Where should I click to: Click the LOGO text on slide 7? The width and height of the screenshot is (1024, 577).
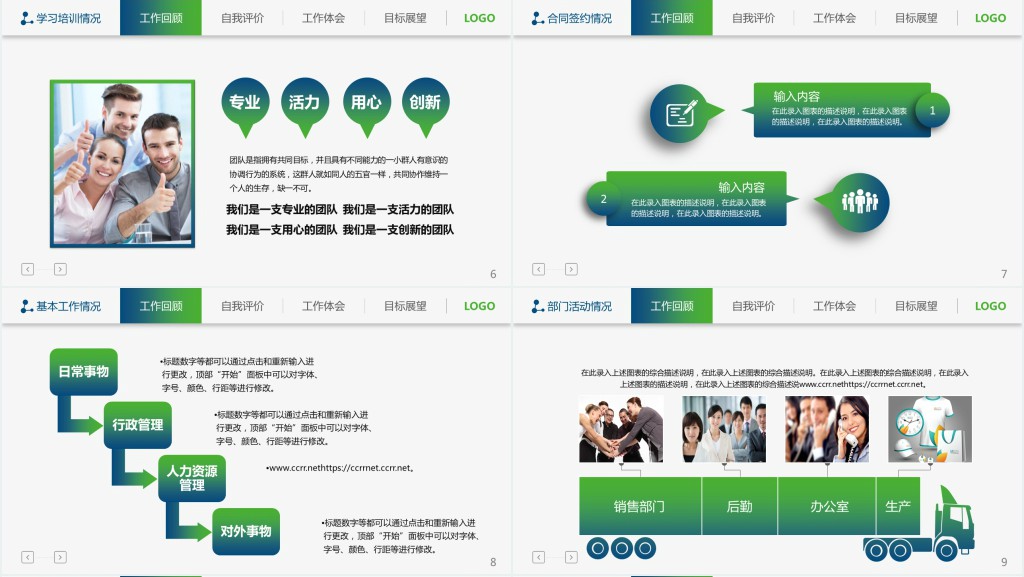pyautogui.click(x=990, y=18)
